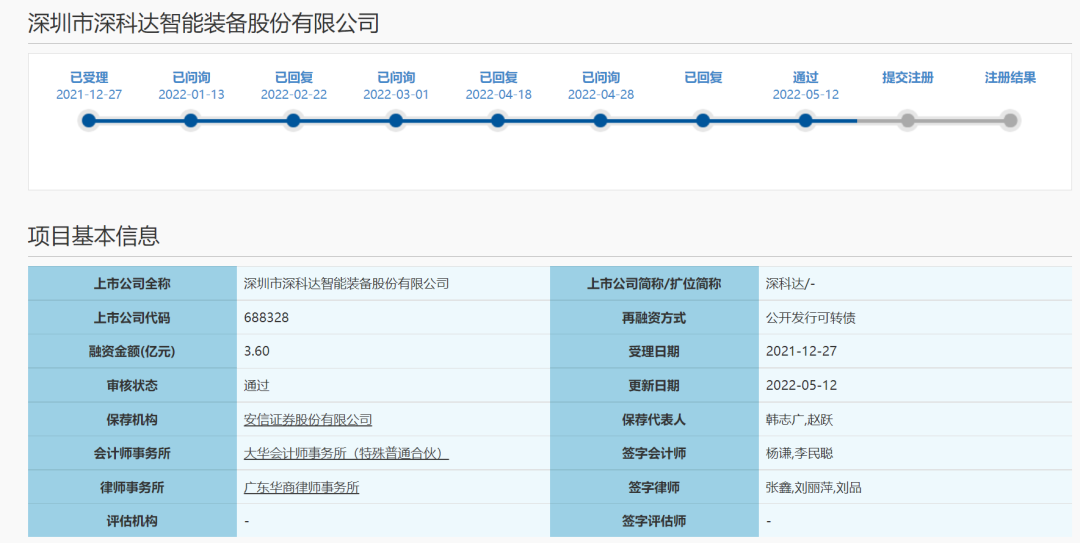Click the 通过 2022-05-12 timeline dot
1080x543 pixels.
[x=805, y=121]
